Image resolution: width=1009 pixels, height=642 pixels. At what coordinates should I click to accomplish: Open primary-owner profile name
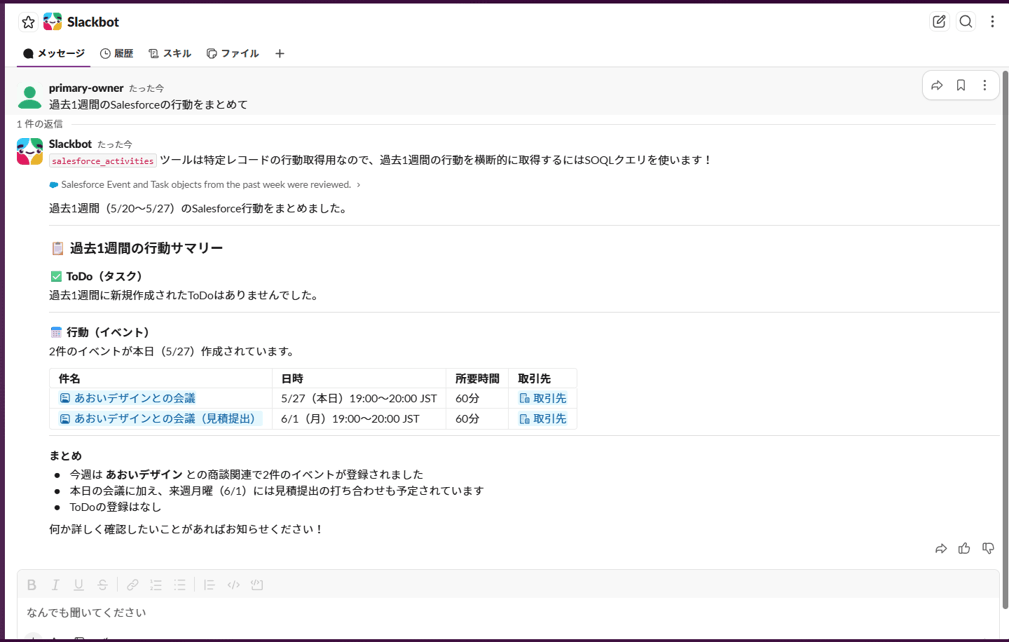coord(86,88)
